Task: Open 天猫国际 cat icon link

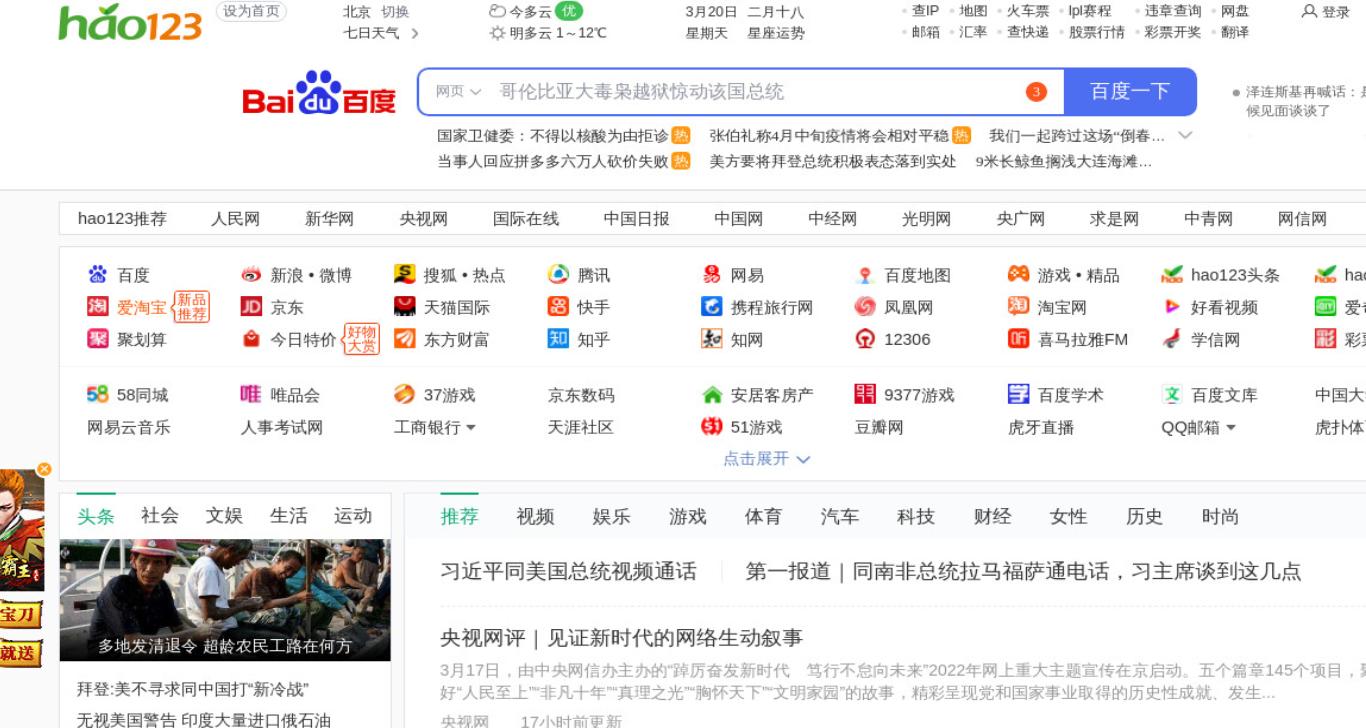Action: (x=404, y=307)
